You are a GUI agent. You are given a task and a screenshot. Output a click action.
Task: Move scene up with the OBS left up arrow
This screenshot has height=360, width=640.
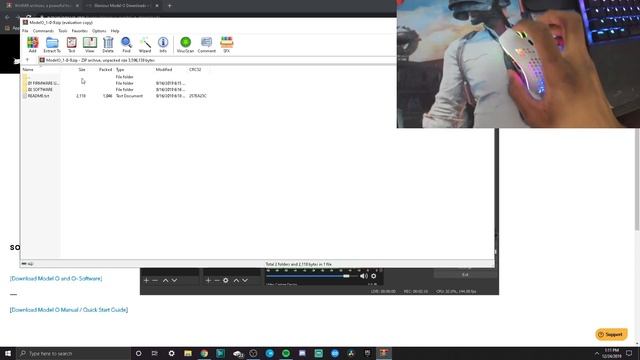tap(165, 280)
